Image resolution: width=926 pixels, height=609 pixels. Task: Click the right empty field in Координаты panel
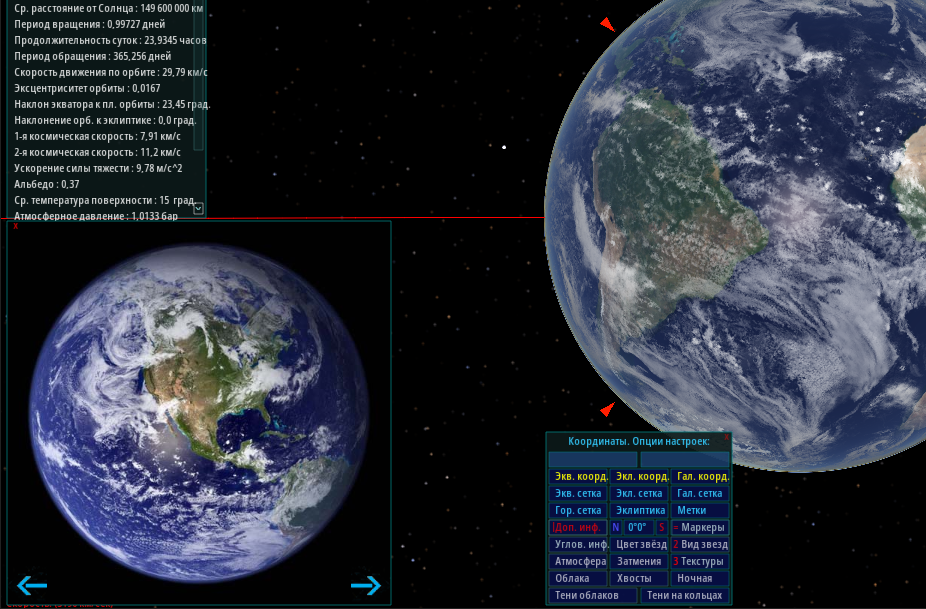[685, 459]
